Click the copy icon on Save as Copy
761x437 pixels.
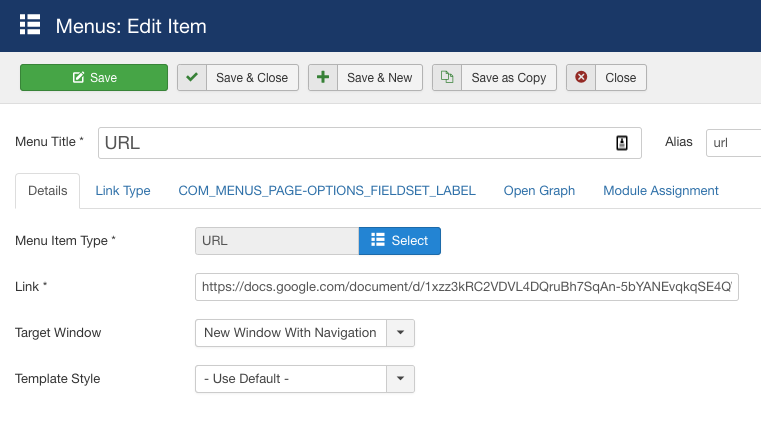[x=447, y=78]
